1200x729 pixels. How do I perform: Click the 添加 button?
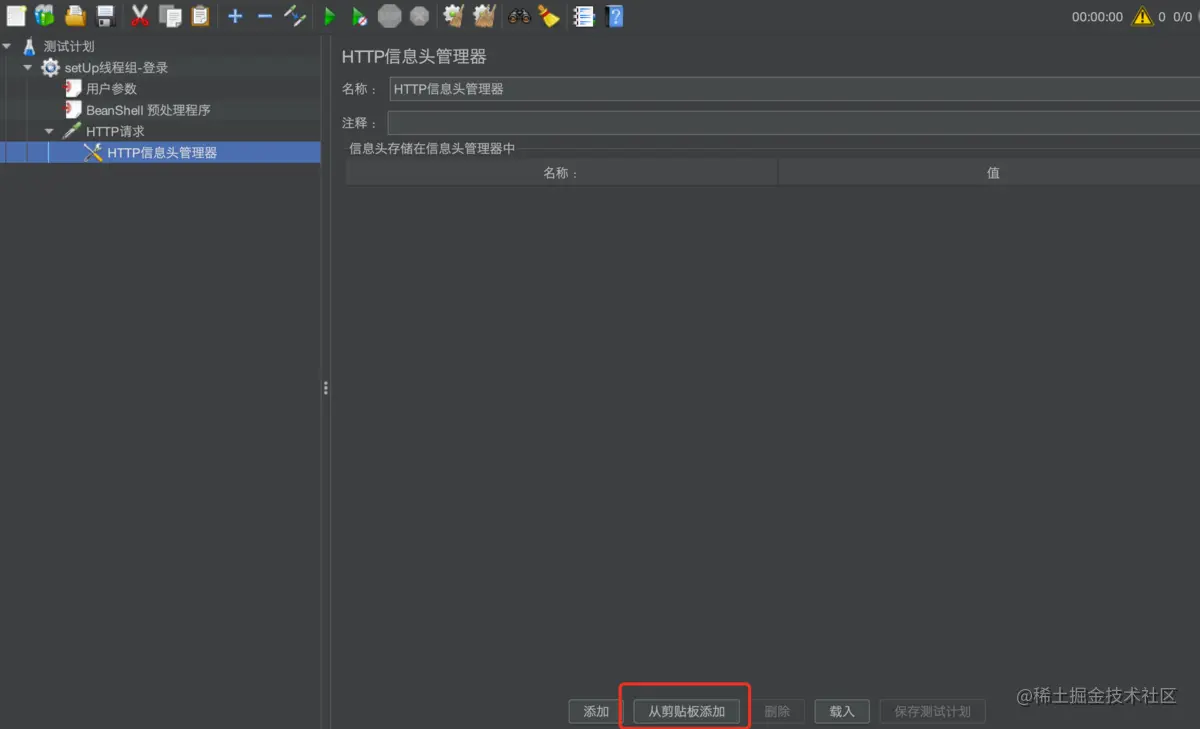(596, 711)
